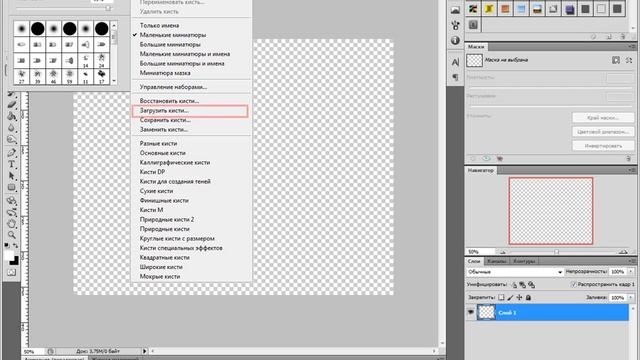Select the Pen tool
This screenshot has height=360, width=640.
coord(11,153)
